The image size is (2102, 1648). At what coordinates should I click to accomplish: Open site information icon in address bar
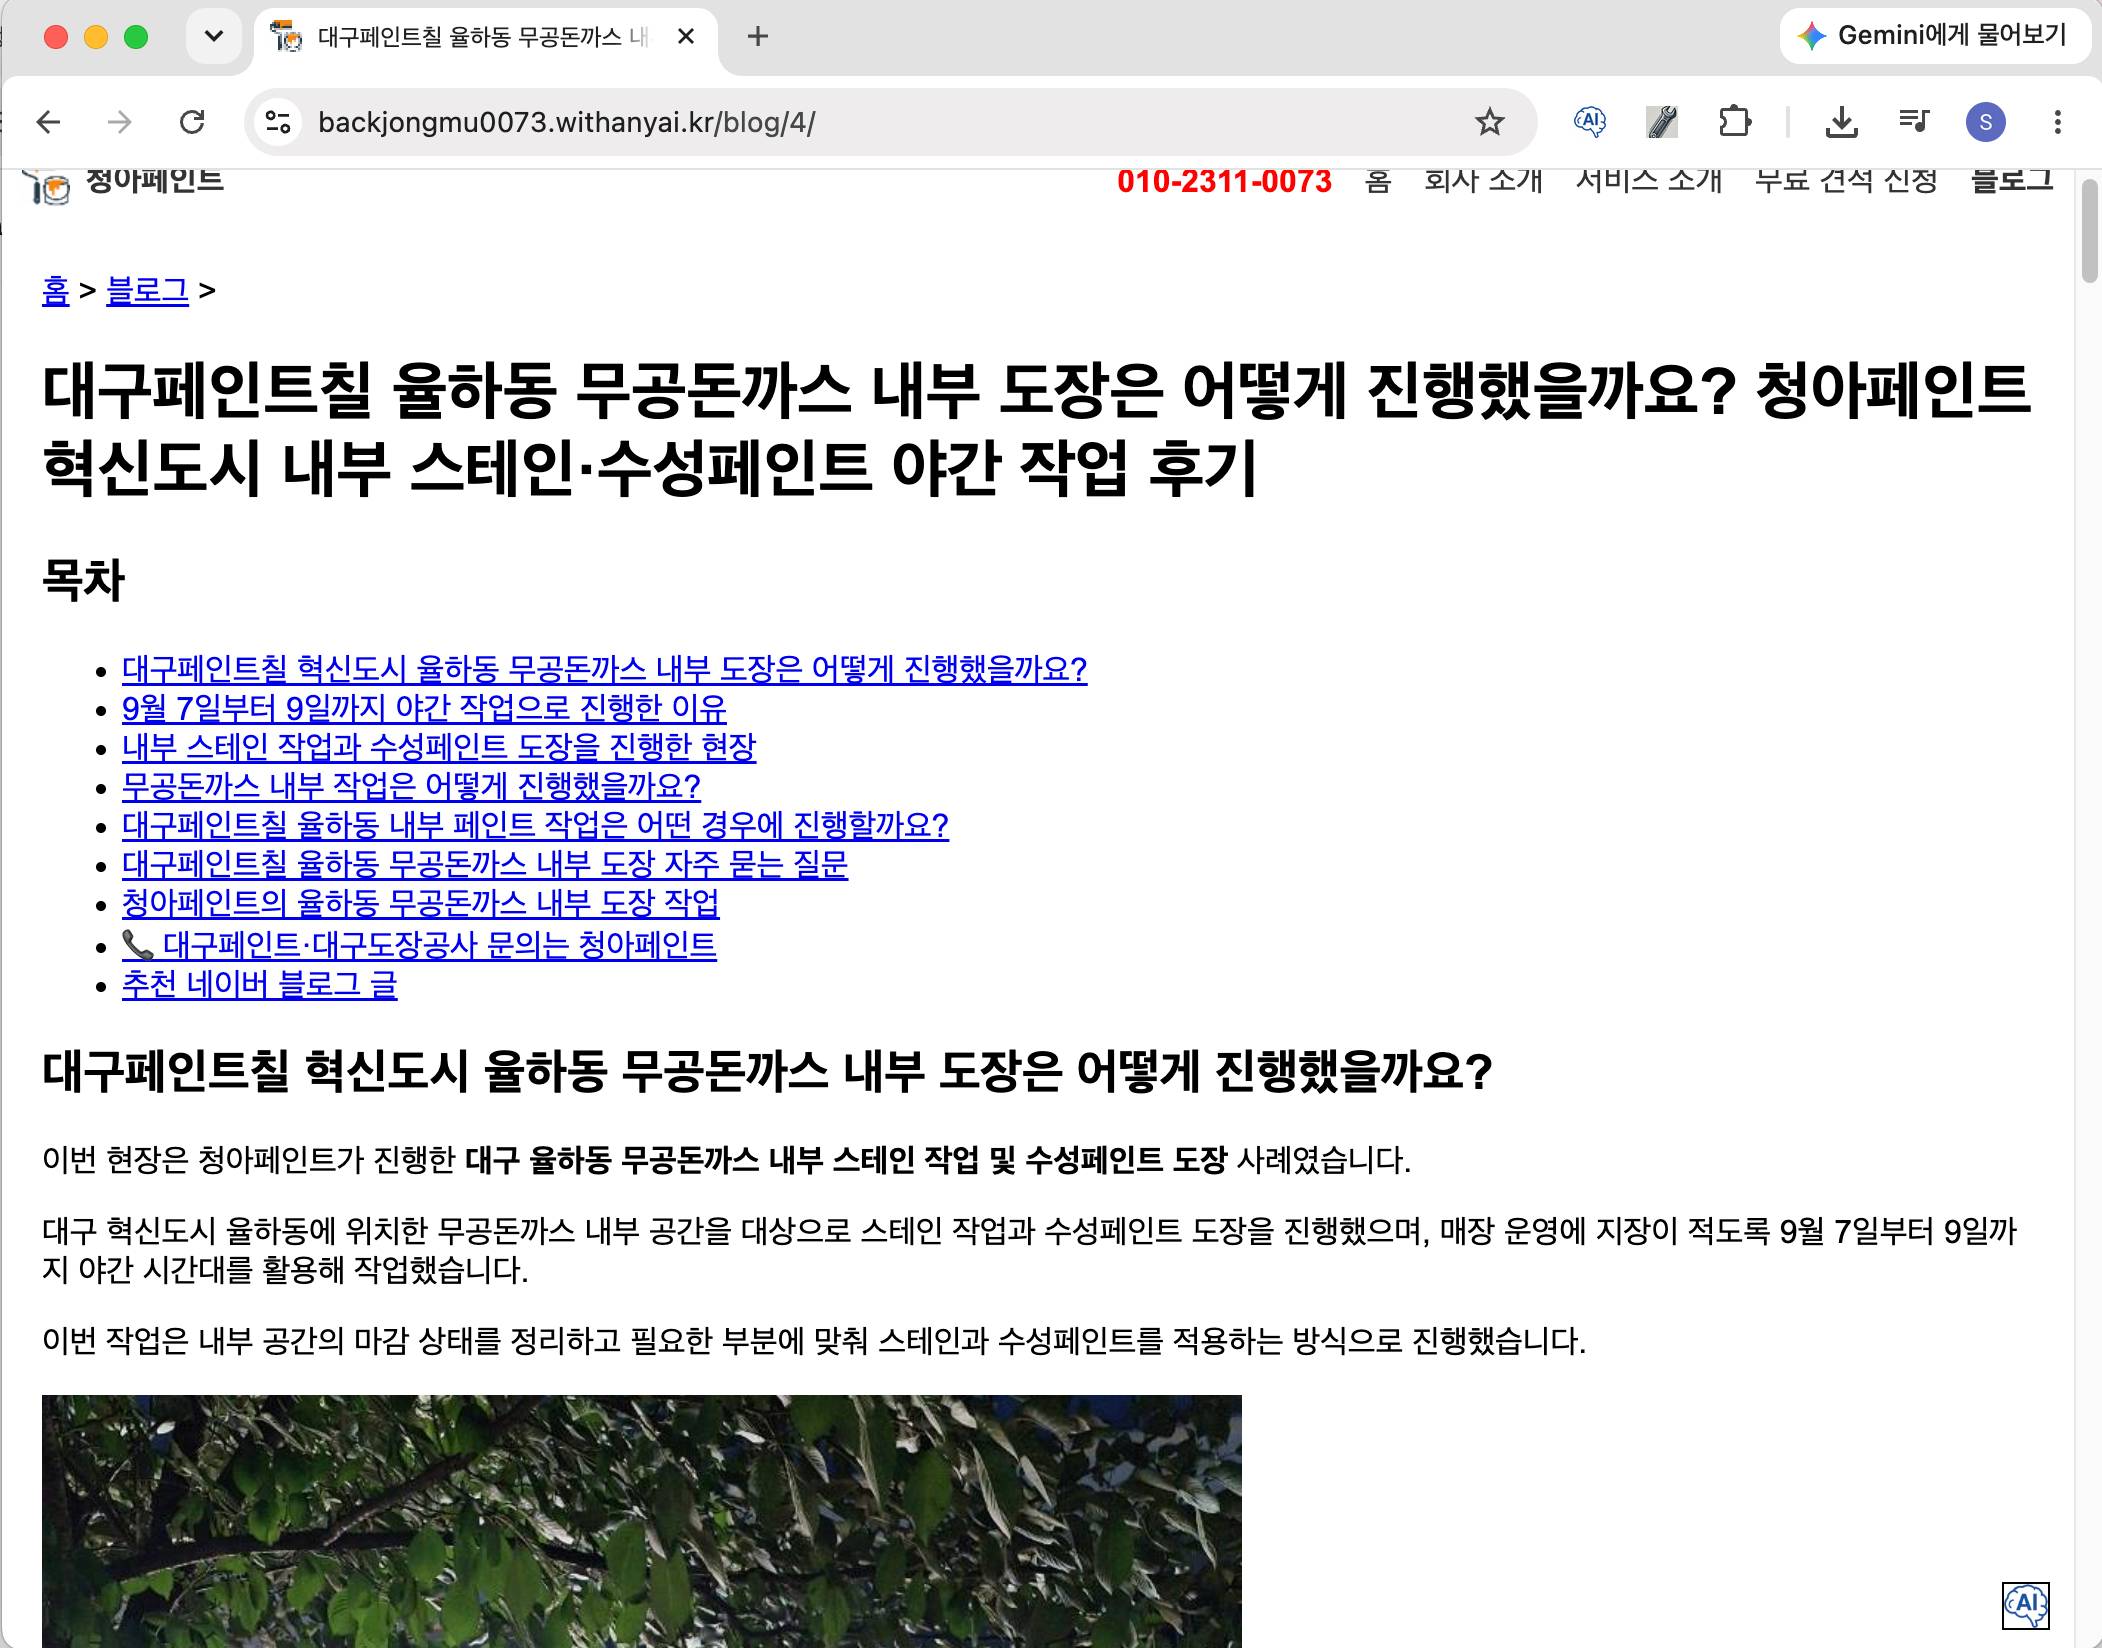[x=278, y=122]
